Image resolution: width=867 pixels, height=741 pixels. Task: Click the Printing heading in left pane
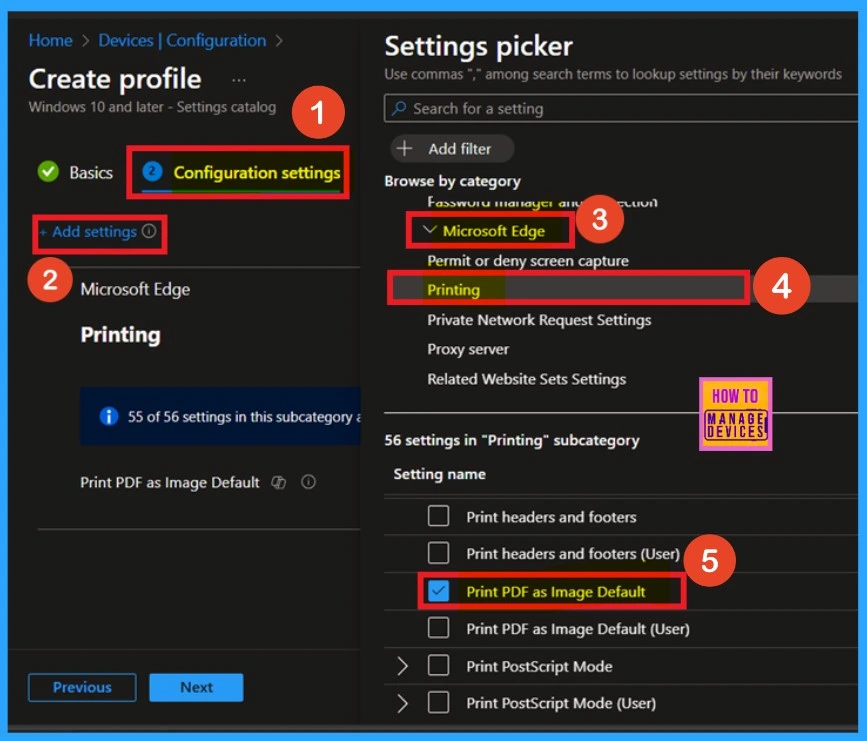pos(121,335)
